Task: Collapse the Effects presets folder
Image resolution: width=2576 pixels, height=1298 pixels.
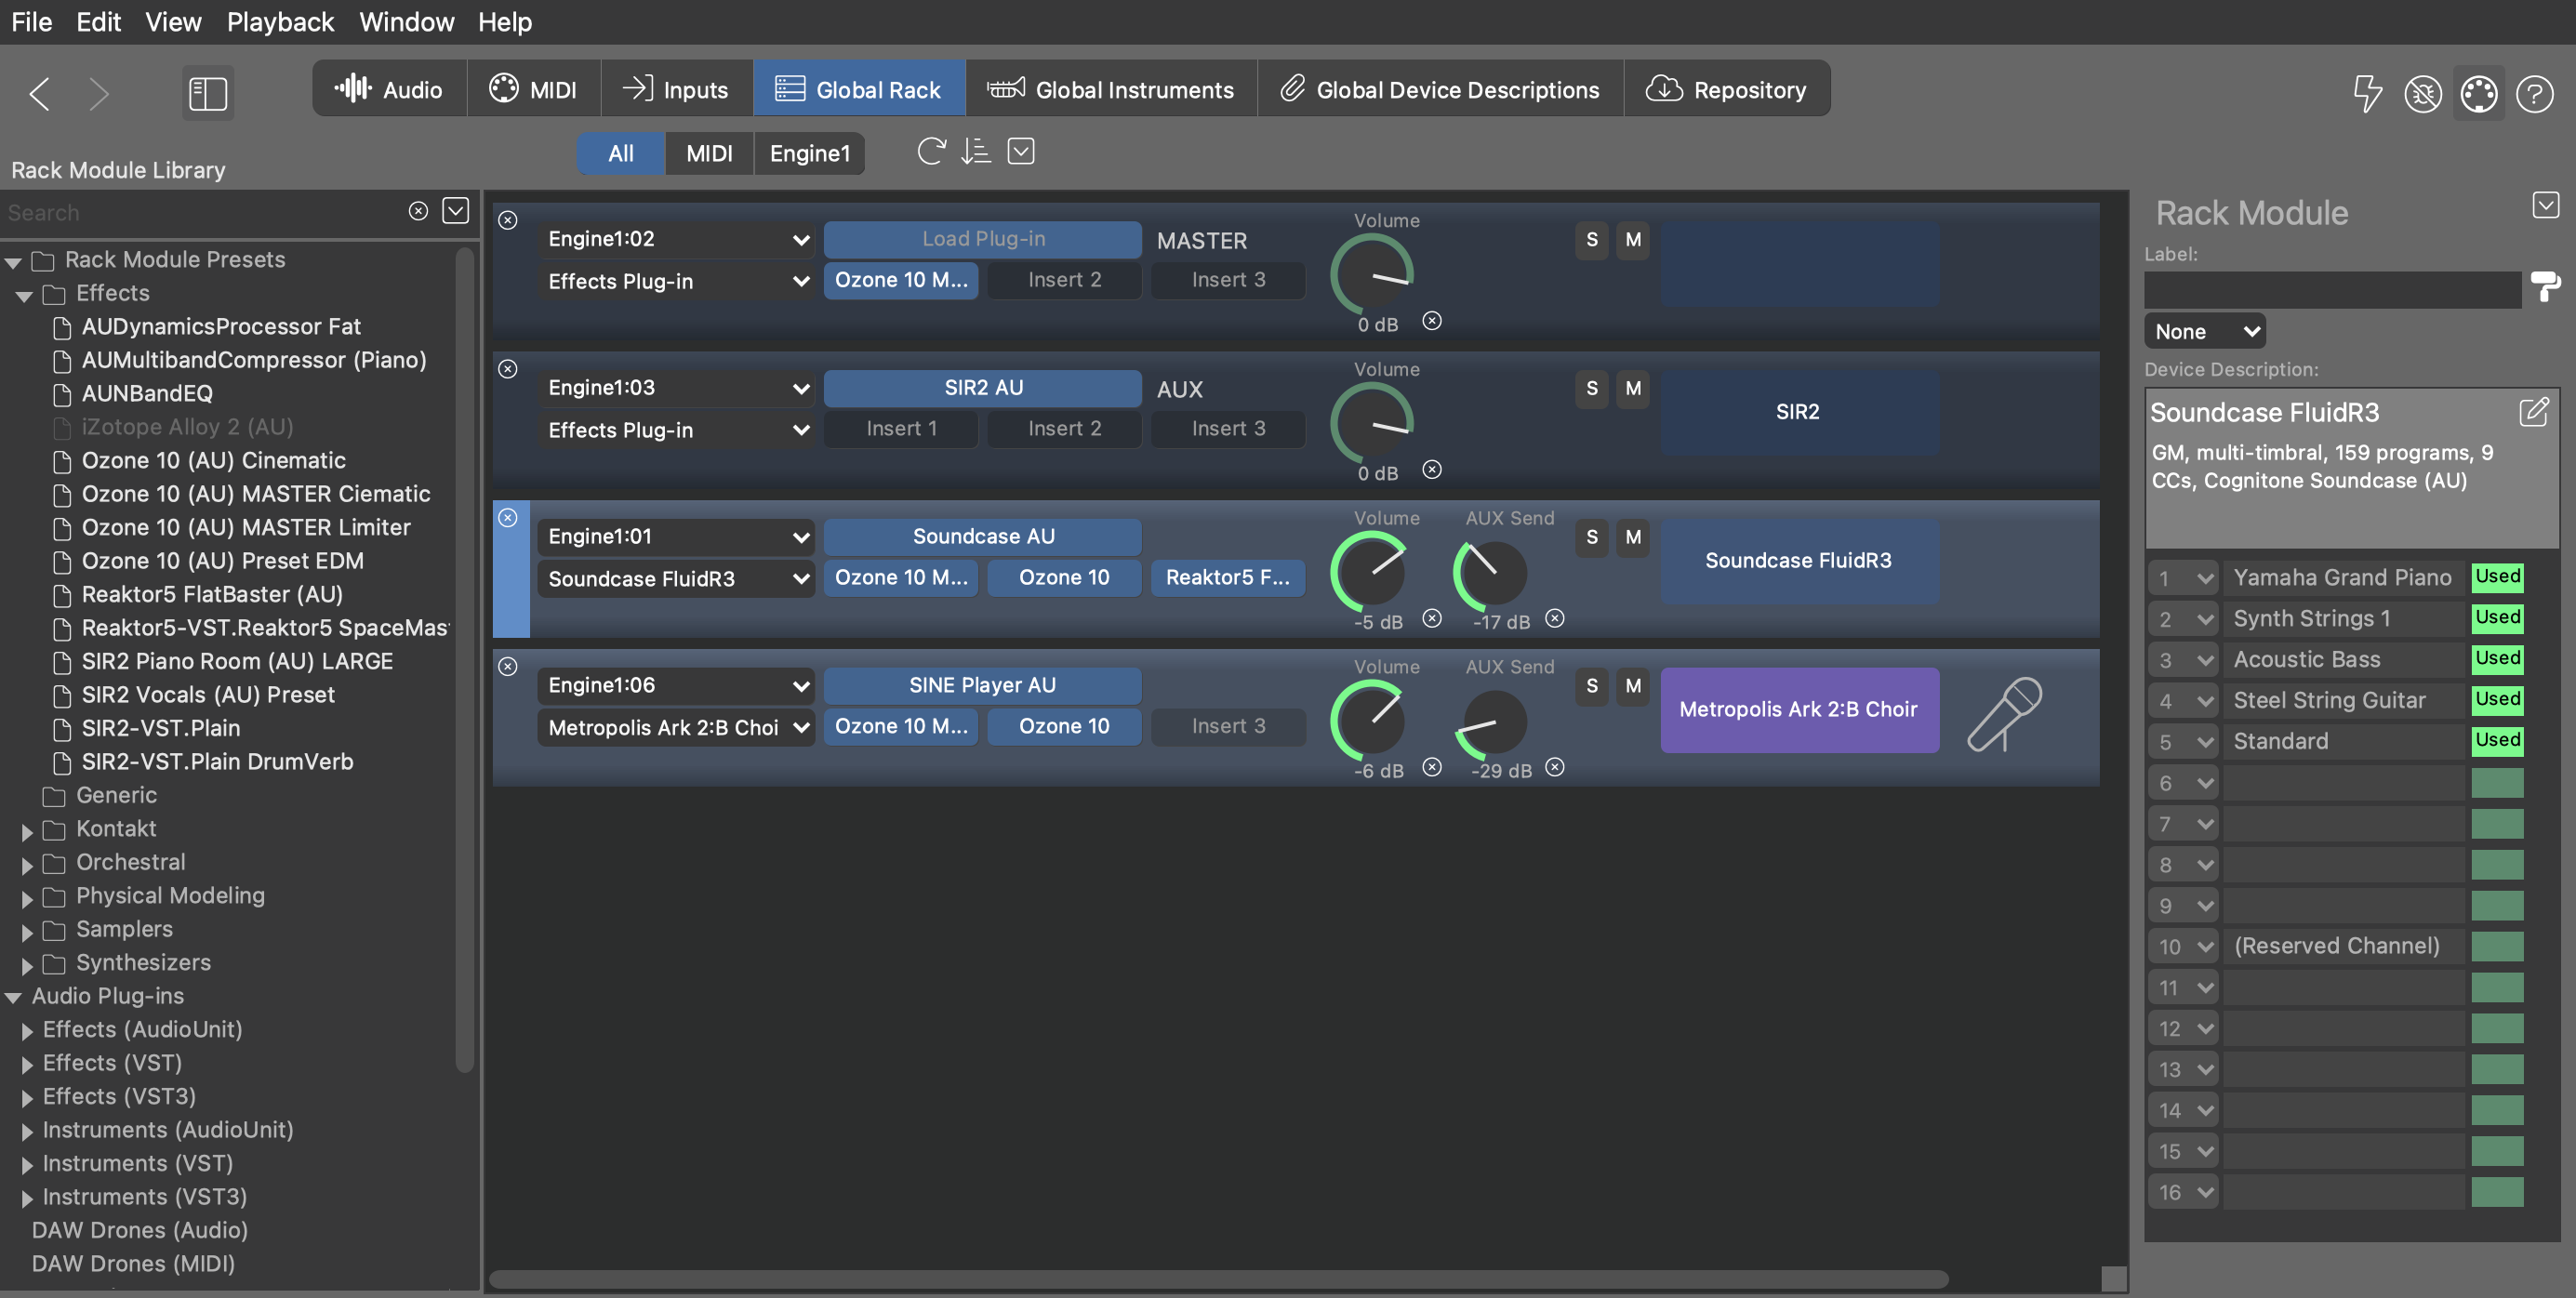Action: click(25, 295)
